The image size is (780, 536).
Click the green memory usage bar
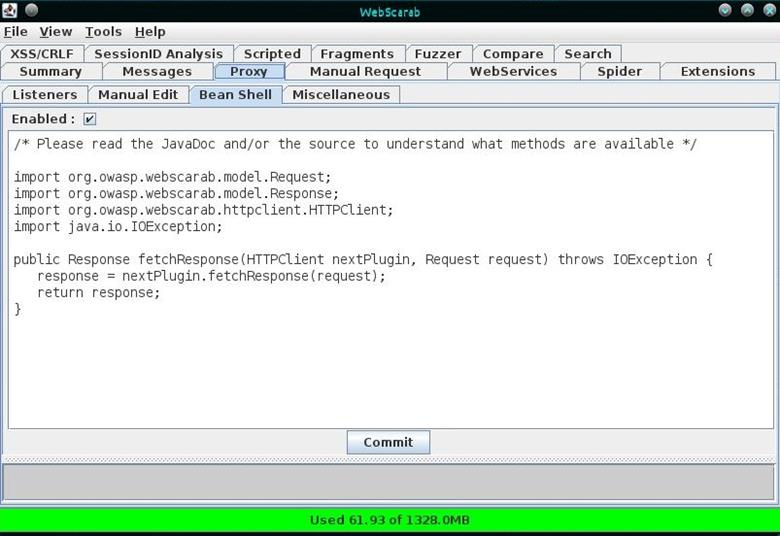[390, 519]
